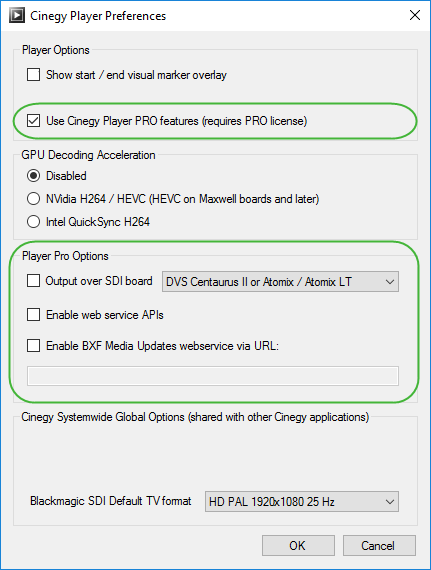Click the BXF webservice URL field
This screenshot has width=431, height=570.
pyautogui.click(x=213, y=376)
